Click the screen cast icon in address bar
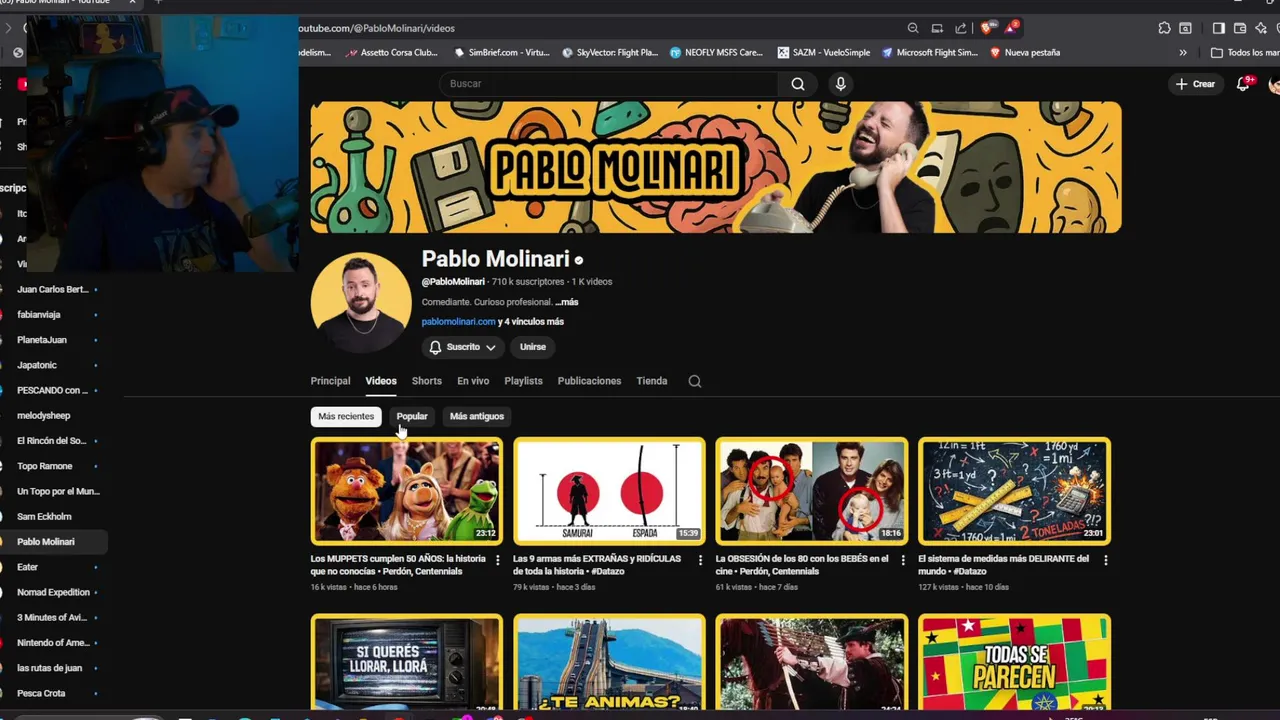This screenshot has width=1280, height=720. (x=937, y=28)
